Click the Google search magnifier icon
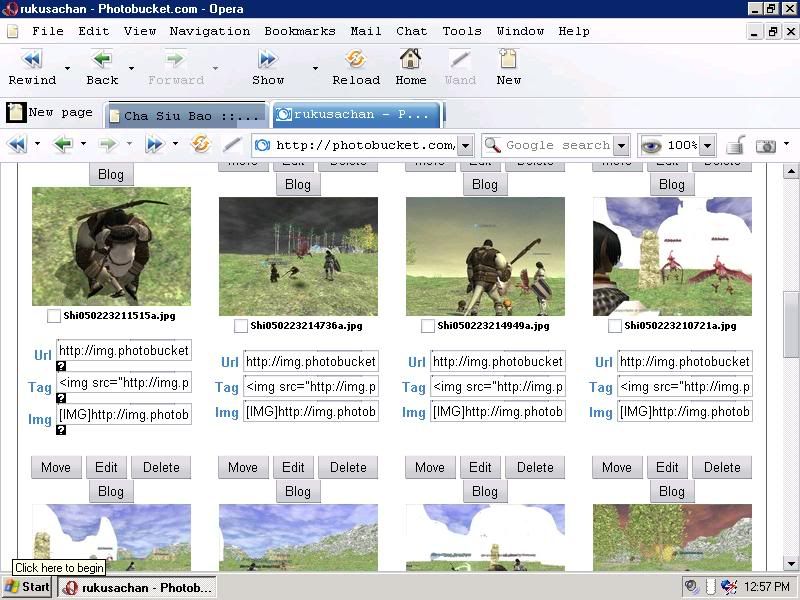Screen dimensions: 800x600 pyautogui.click(x=492, y=145)
